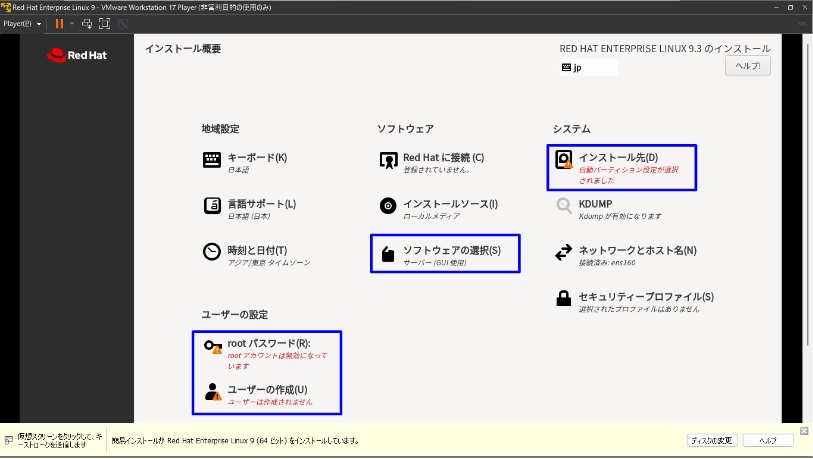This screenshot has width=813, height=459.
Task: Click the Red Hat logo
Action: [77, 55]
